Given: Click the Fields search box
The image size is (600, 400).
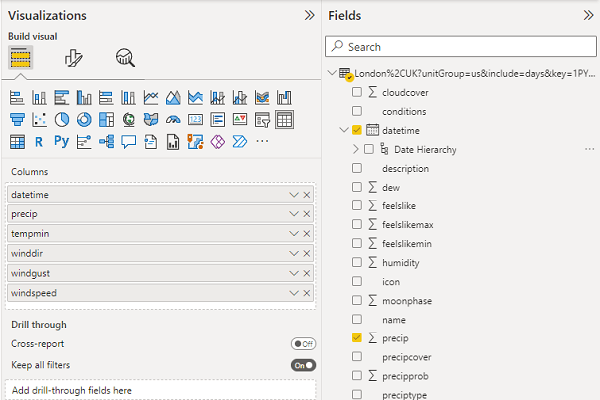Looking at the screenshot, I should pos(464,46).
